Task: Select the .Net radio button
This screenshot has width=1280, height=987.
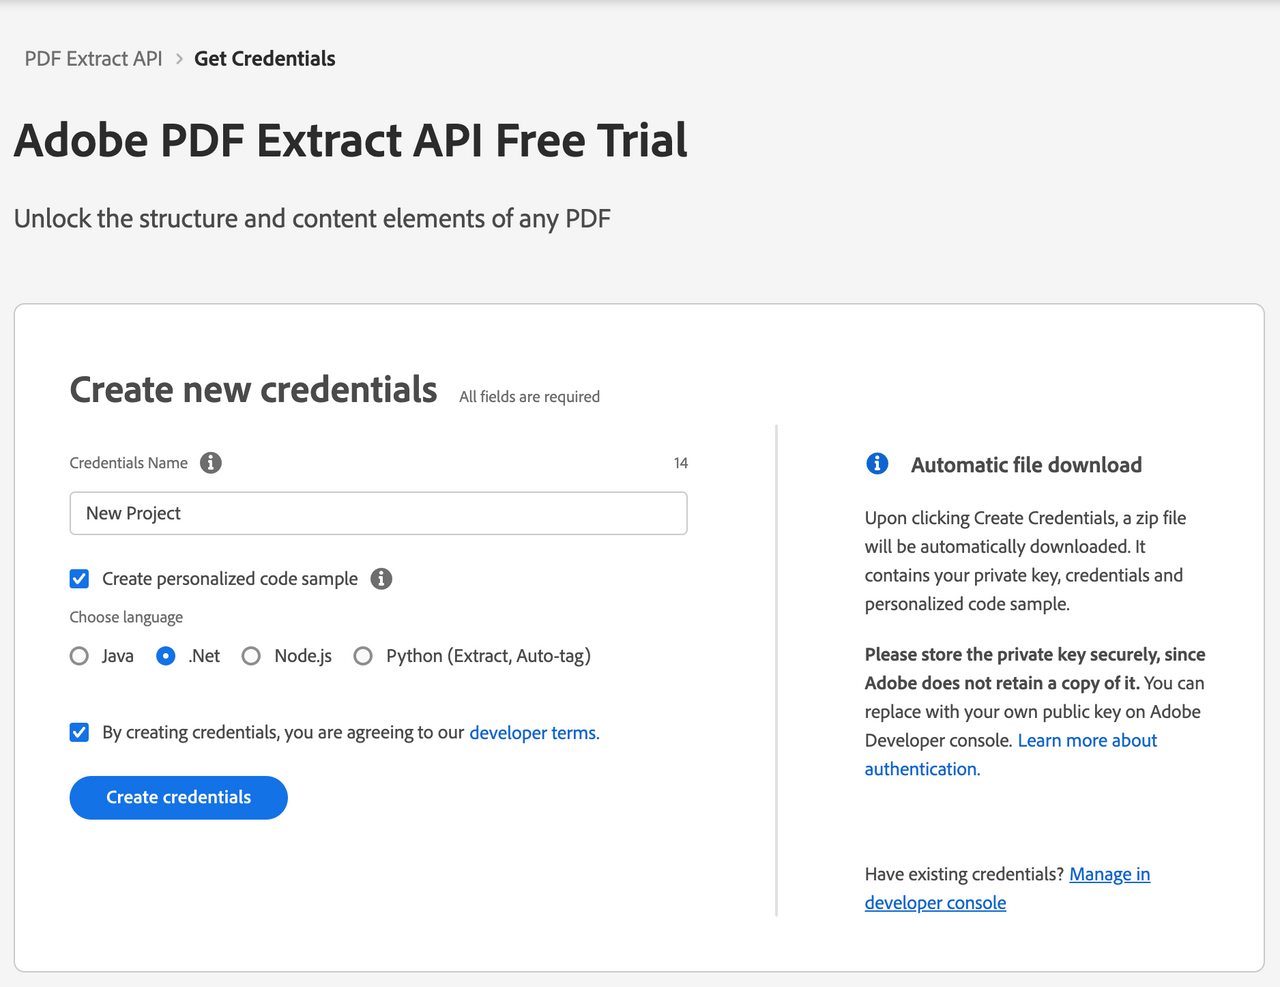Action: [x=166, y=656]
